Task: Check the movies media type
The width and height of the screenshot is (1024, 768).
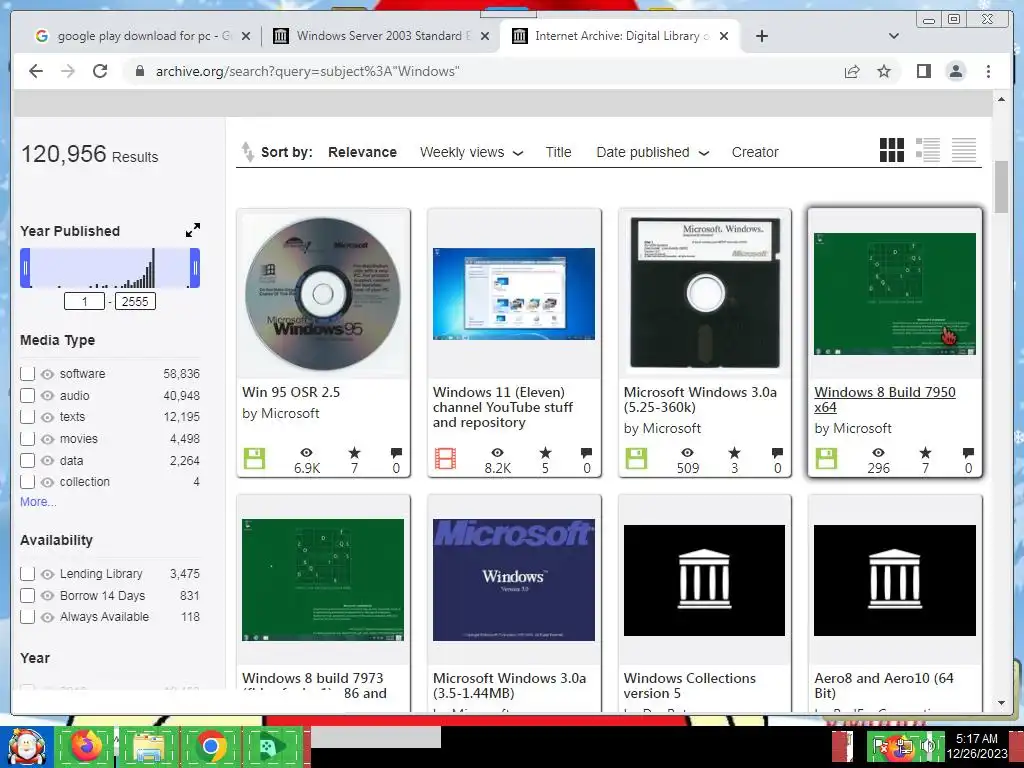Action: click(x=27, y=438)
